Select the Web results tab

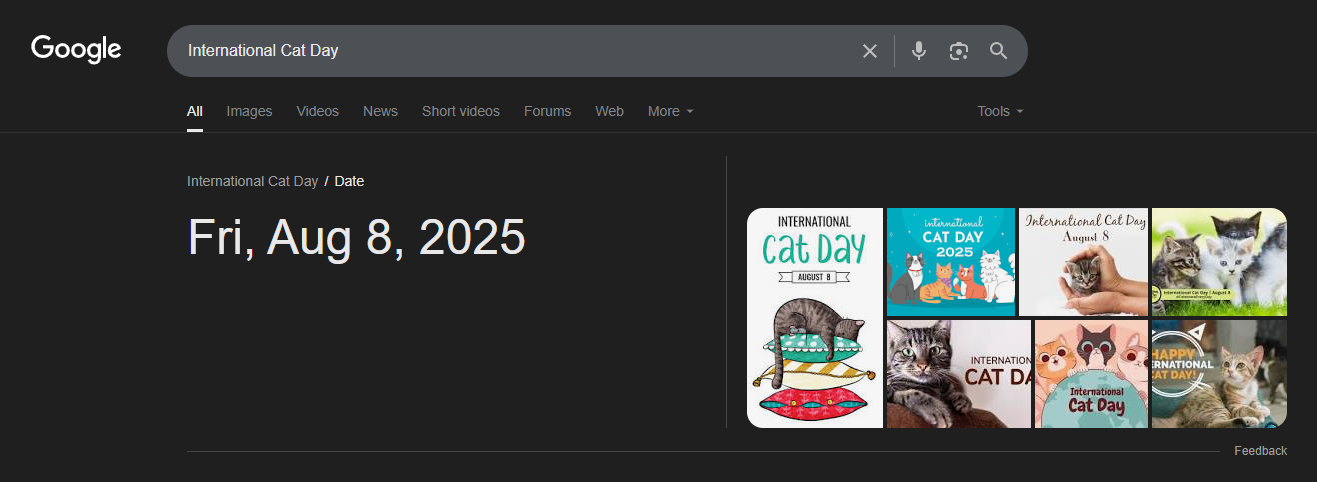609,111
